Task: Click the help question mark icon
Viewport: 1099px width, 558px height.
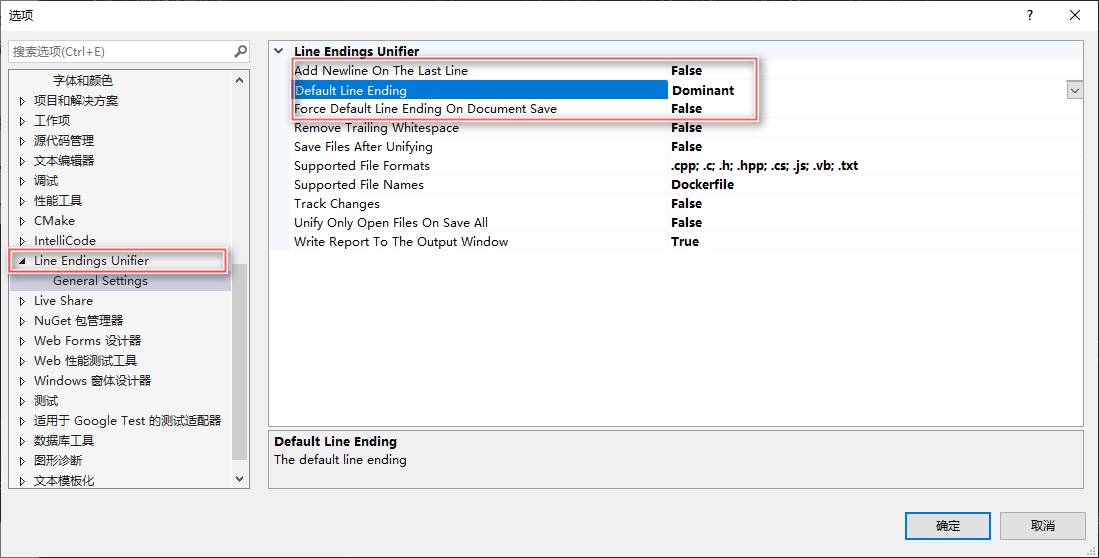Action: pyautogui.click(x=1030, y=15)
